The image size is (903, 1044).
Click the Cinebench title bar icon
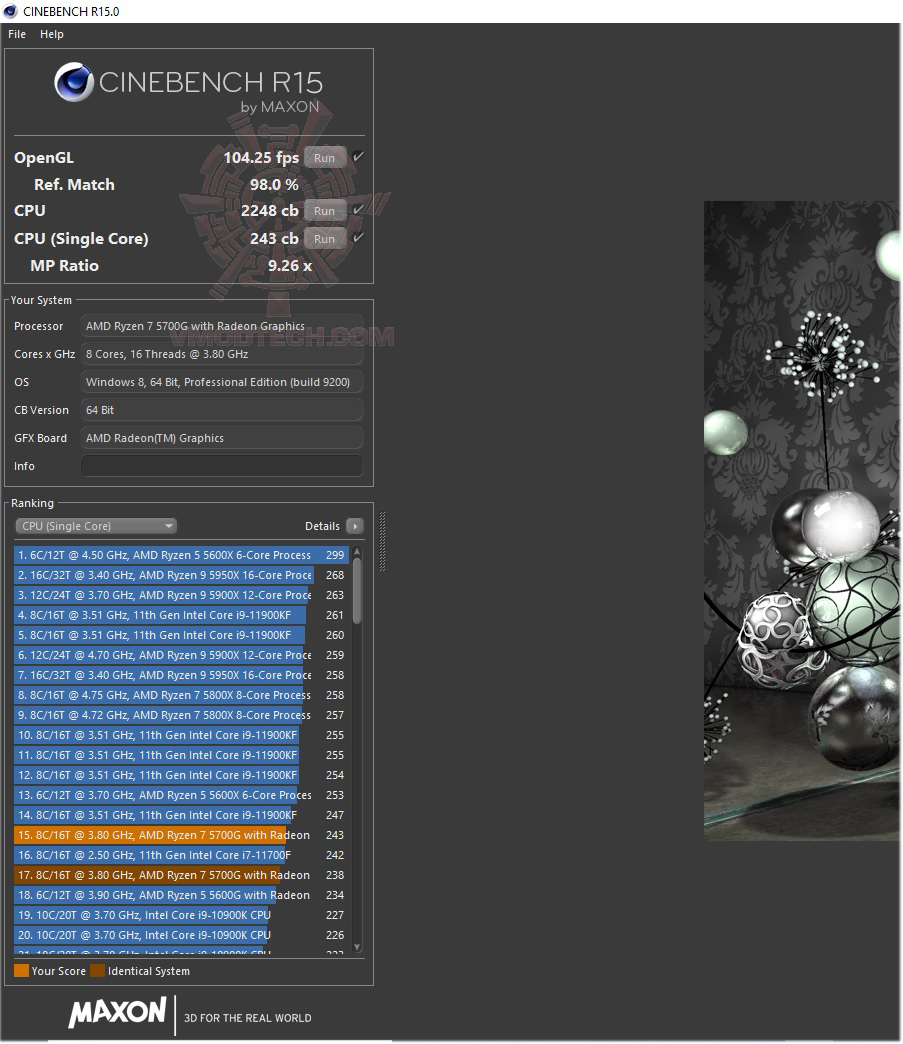(x=10, y=11)
